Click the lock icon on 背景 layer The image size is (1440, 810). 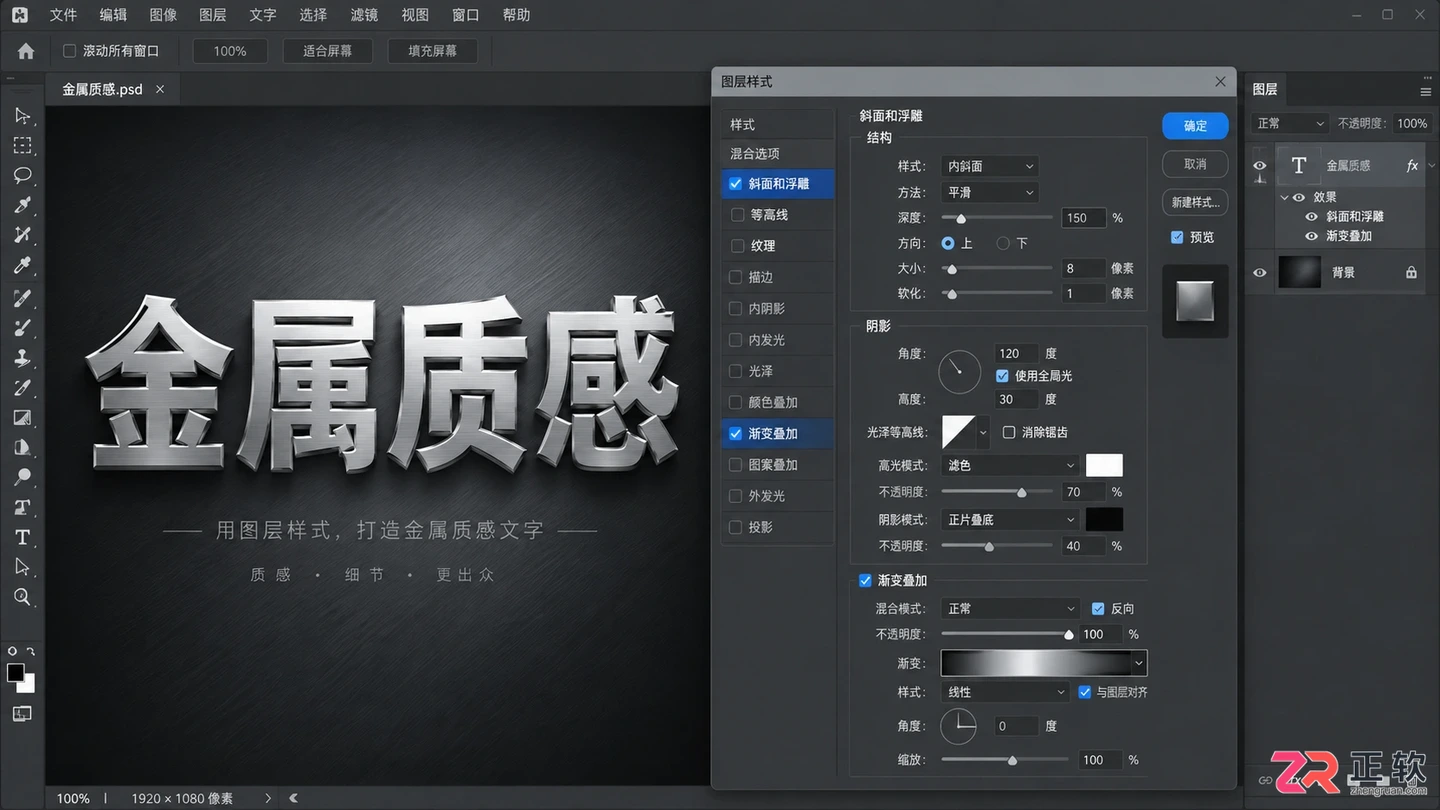(1411, 272)
